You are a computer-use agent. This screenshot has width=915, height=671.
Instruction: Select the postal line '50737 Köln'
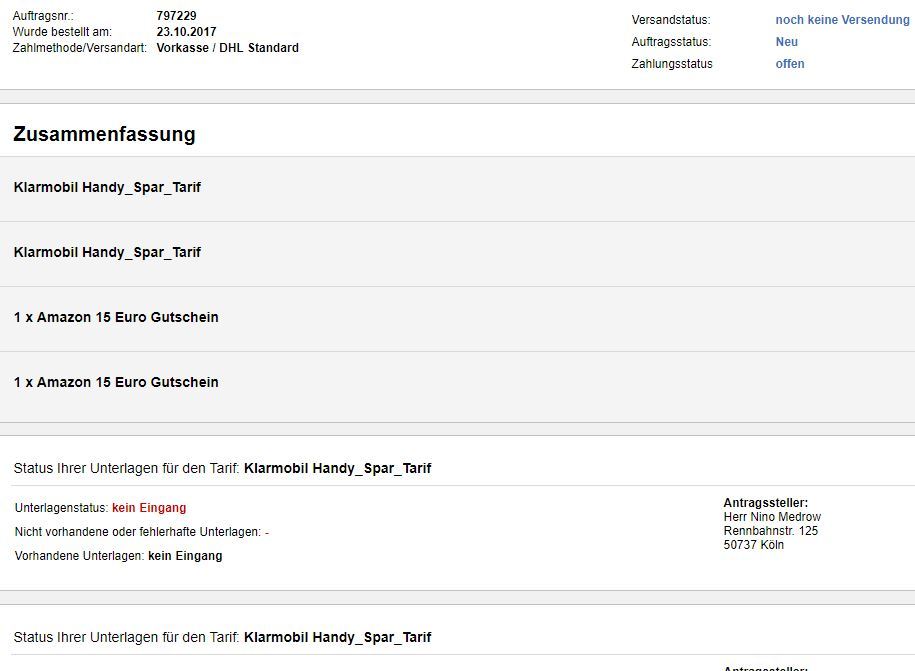tap(753, 545)
